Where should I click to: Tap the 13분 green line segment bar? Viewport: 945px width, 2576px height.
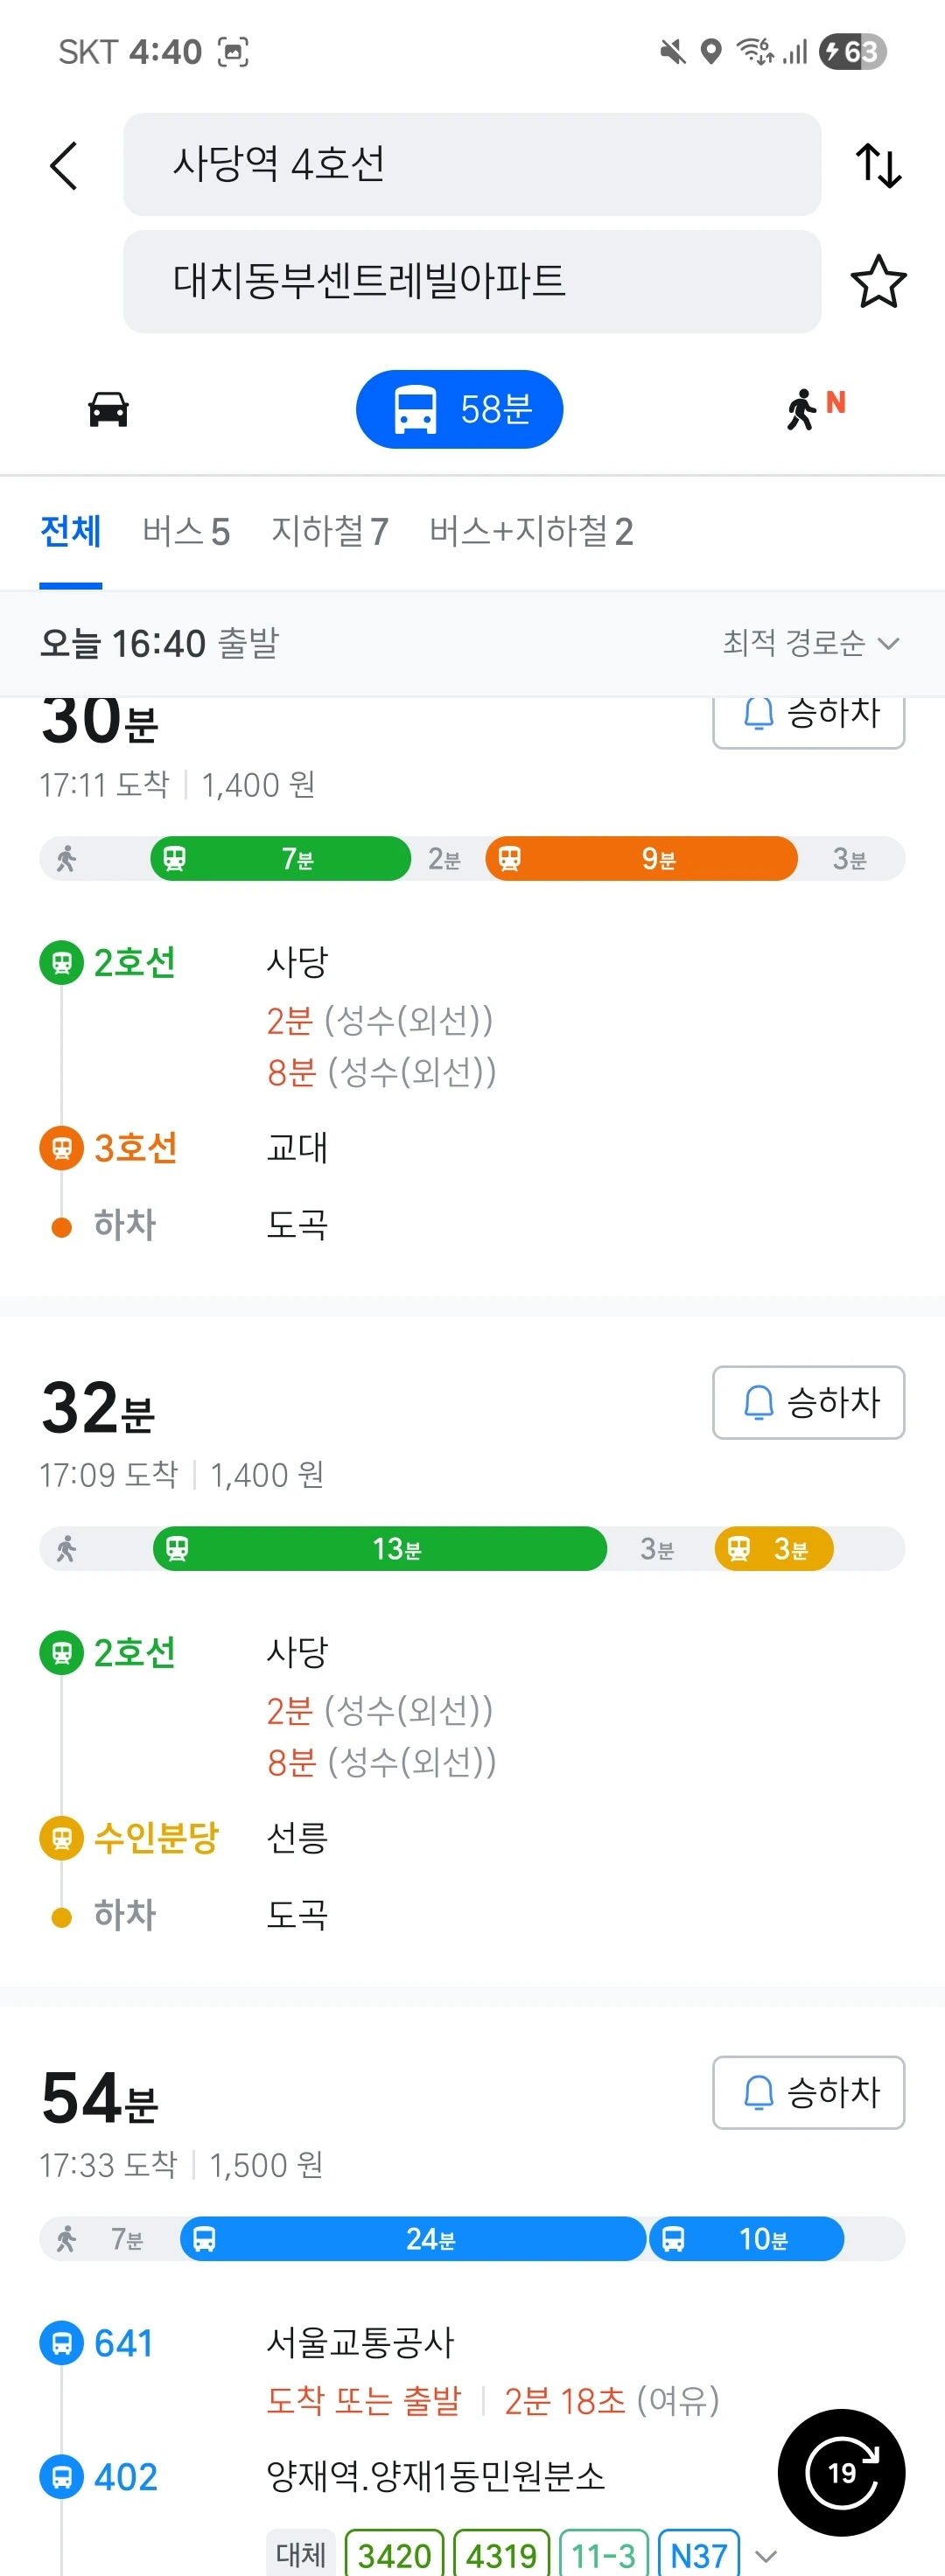click(x=380, y=1549)
